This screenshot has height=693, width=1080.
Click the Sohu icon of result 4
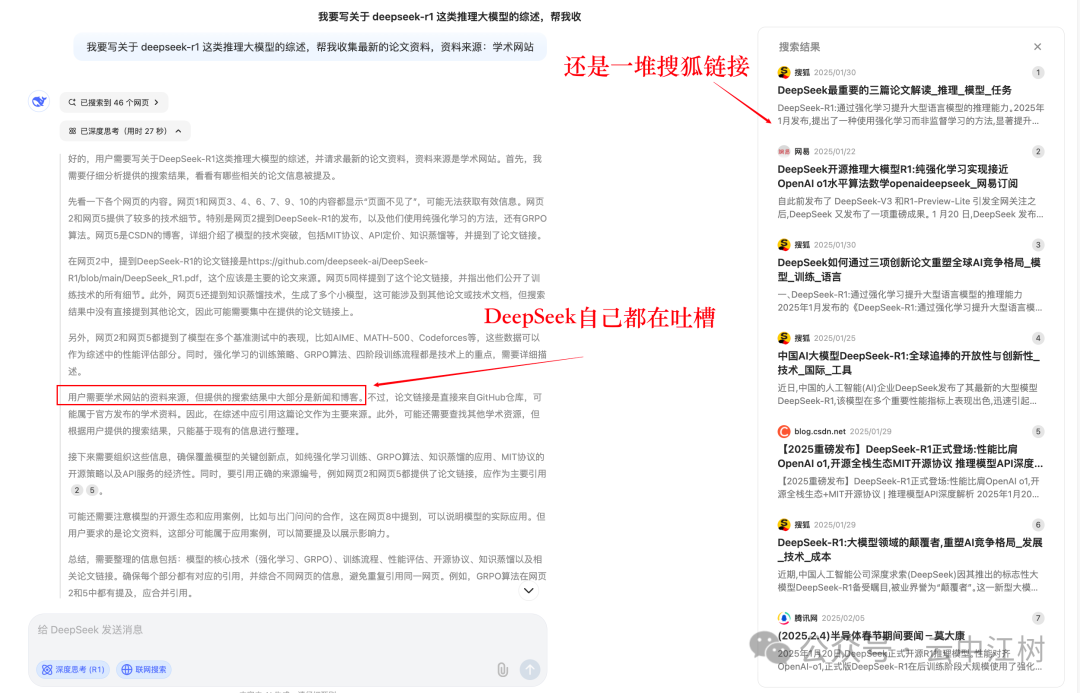[x=784, y=338]
